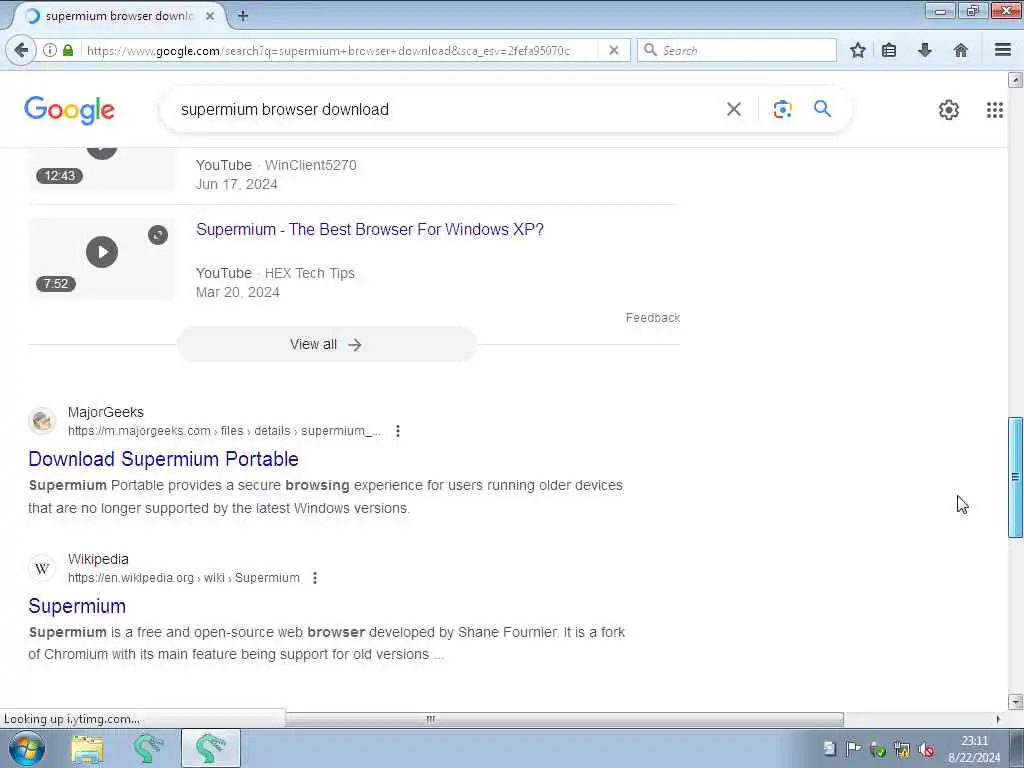Click the first dragon browser taskbar icon
The width and height of the screenshot is (1024, 768).
tap(148, 748)
